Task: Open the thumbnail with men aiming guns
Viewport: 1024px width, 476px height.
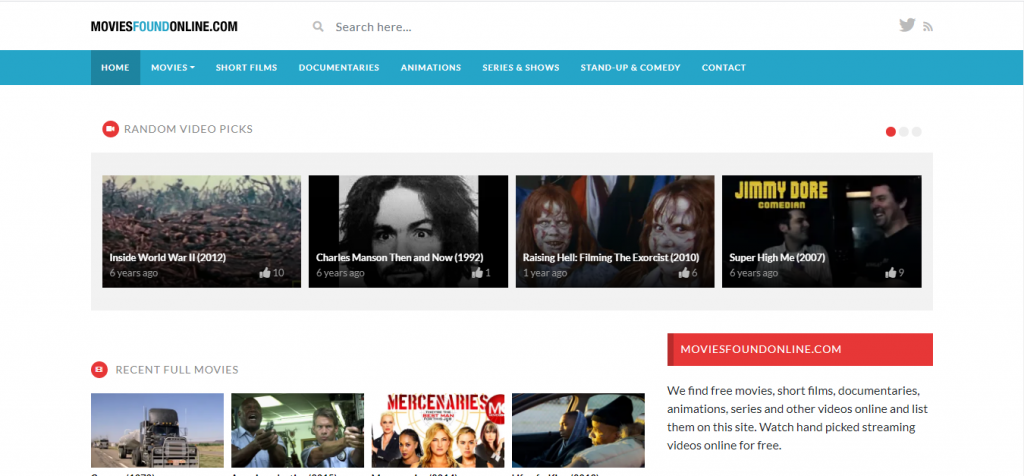Action: pos(297,430)
